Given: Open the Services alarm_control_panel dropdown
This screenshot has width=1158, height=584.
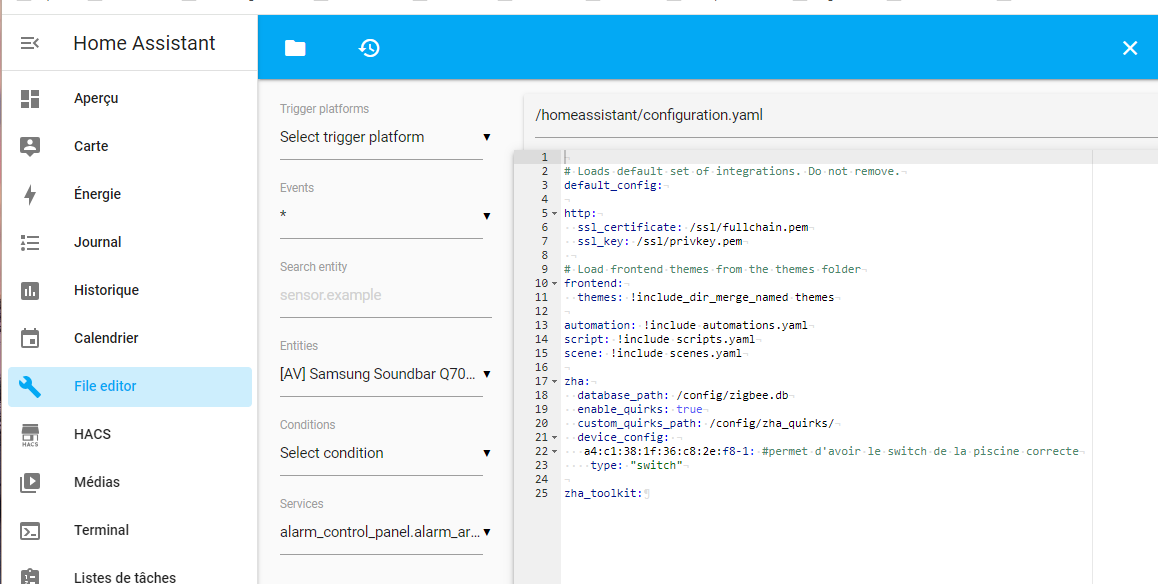Looking at the screenshot, I should 385,532.
